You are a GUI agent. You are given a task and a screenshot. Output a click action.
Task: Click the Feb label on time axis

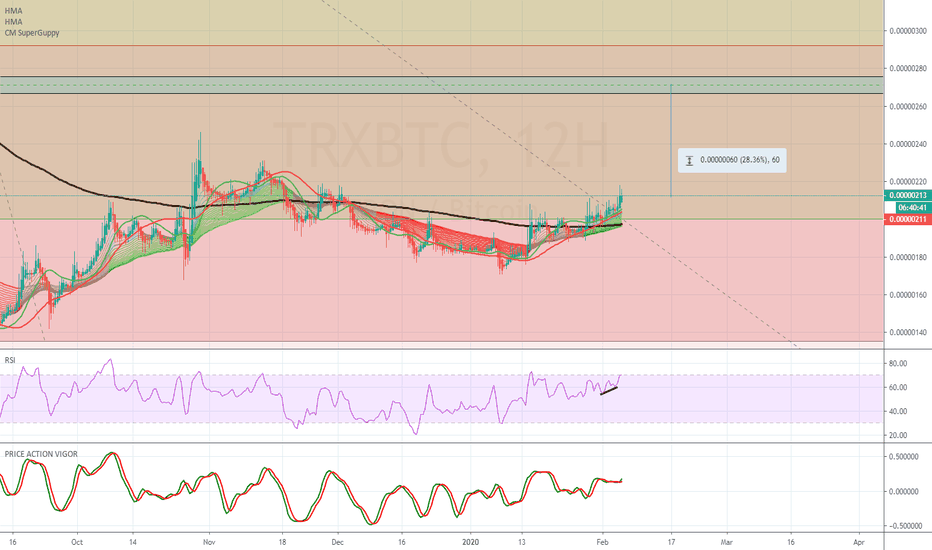602,542
